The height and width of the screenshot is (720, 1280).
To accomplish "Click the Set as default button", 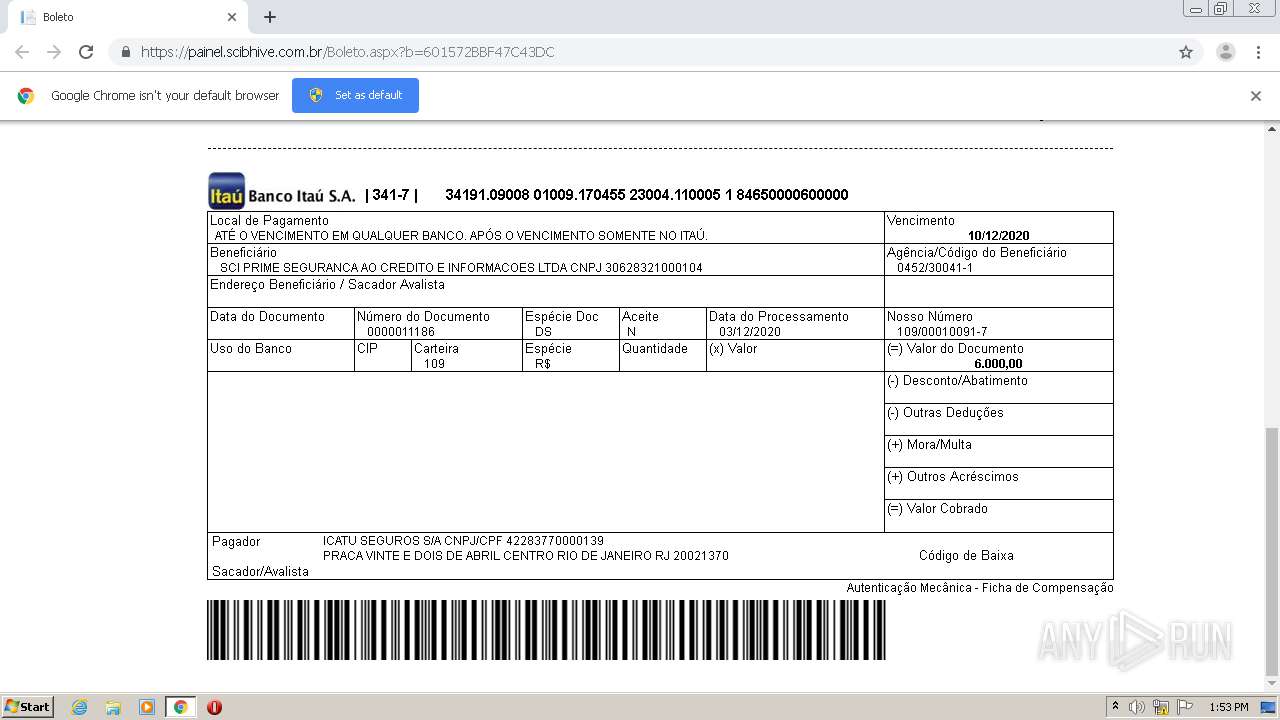I will click(355, 95).
